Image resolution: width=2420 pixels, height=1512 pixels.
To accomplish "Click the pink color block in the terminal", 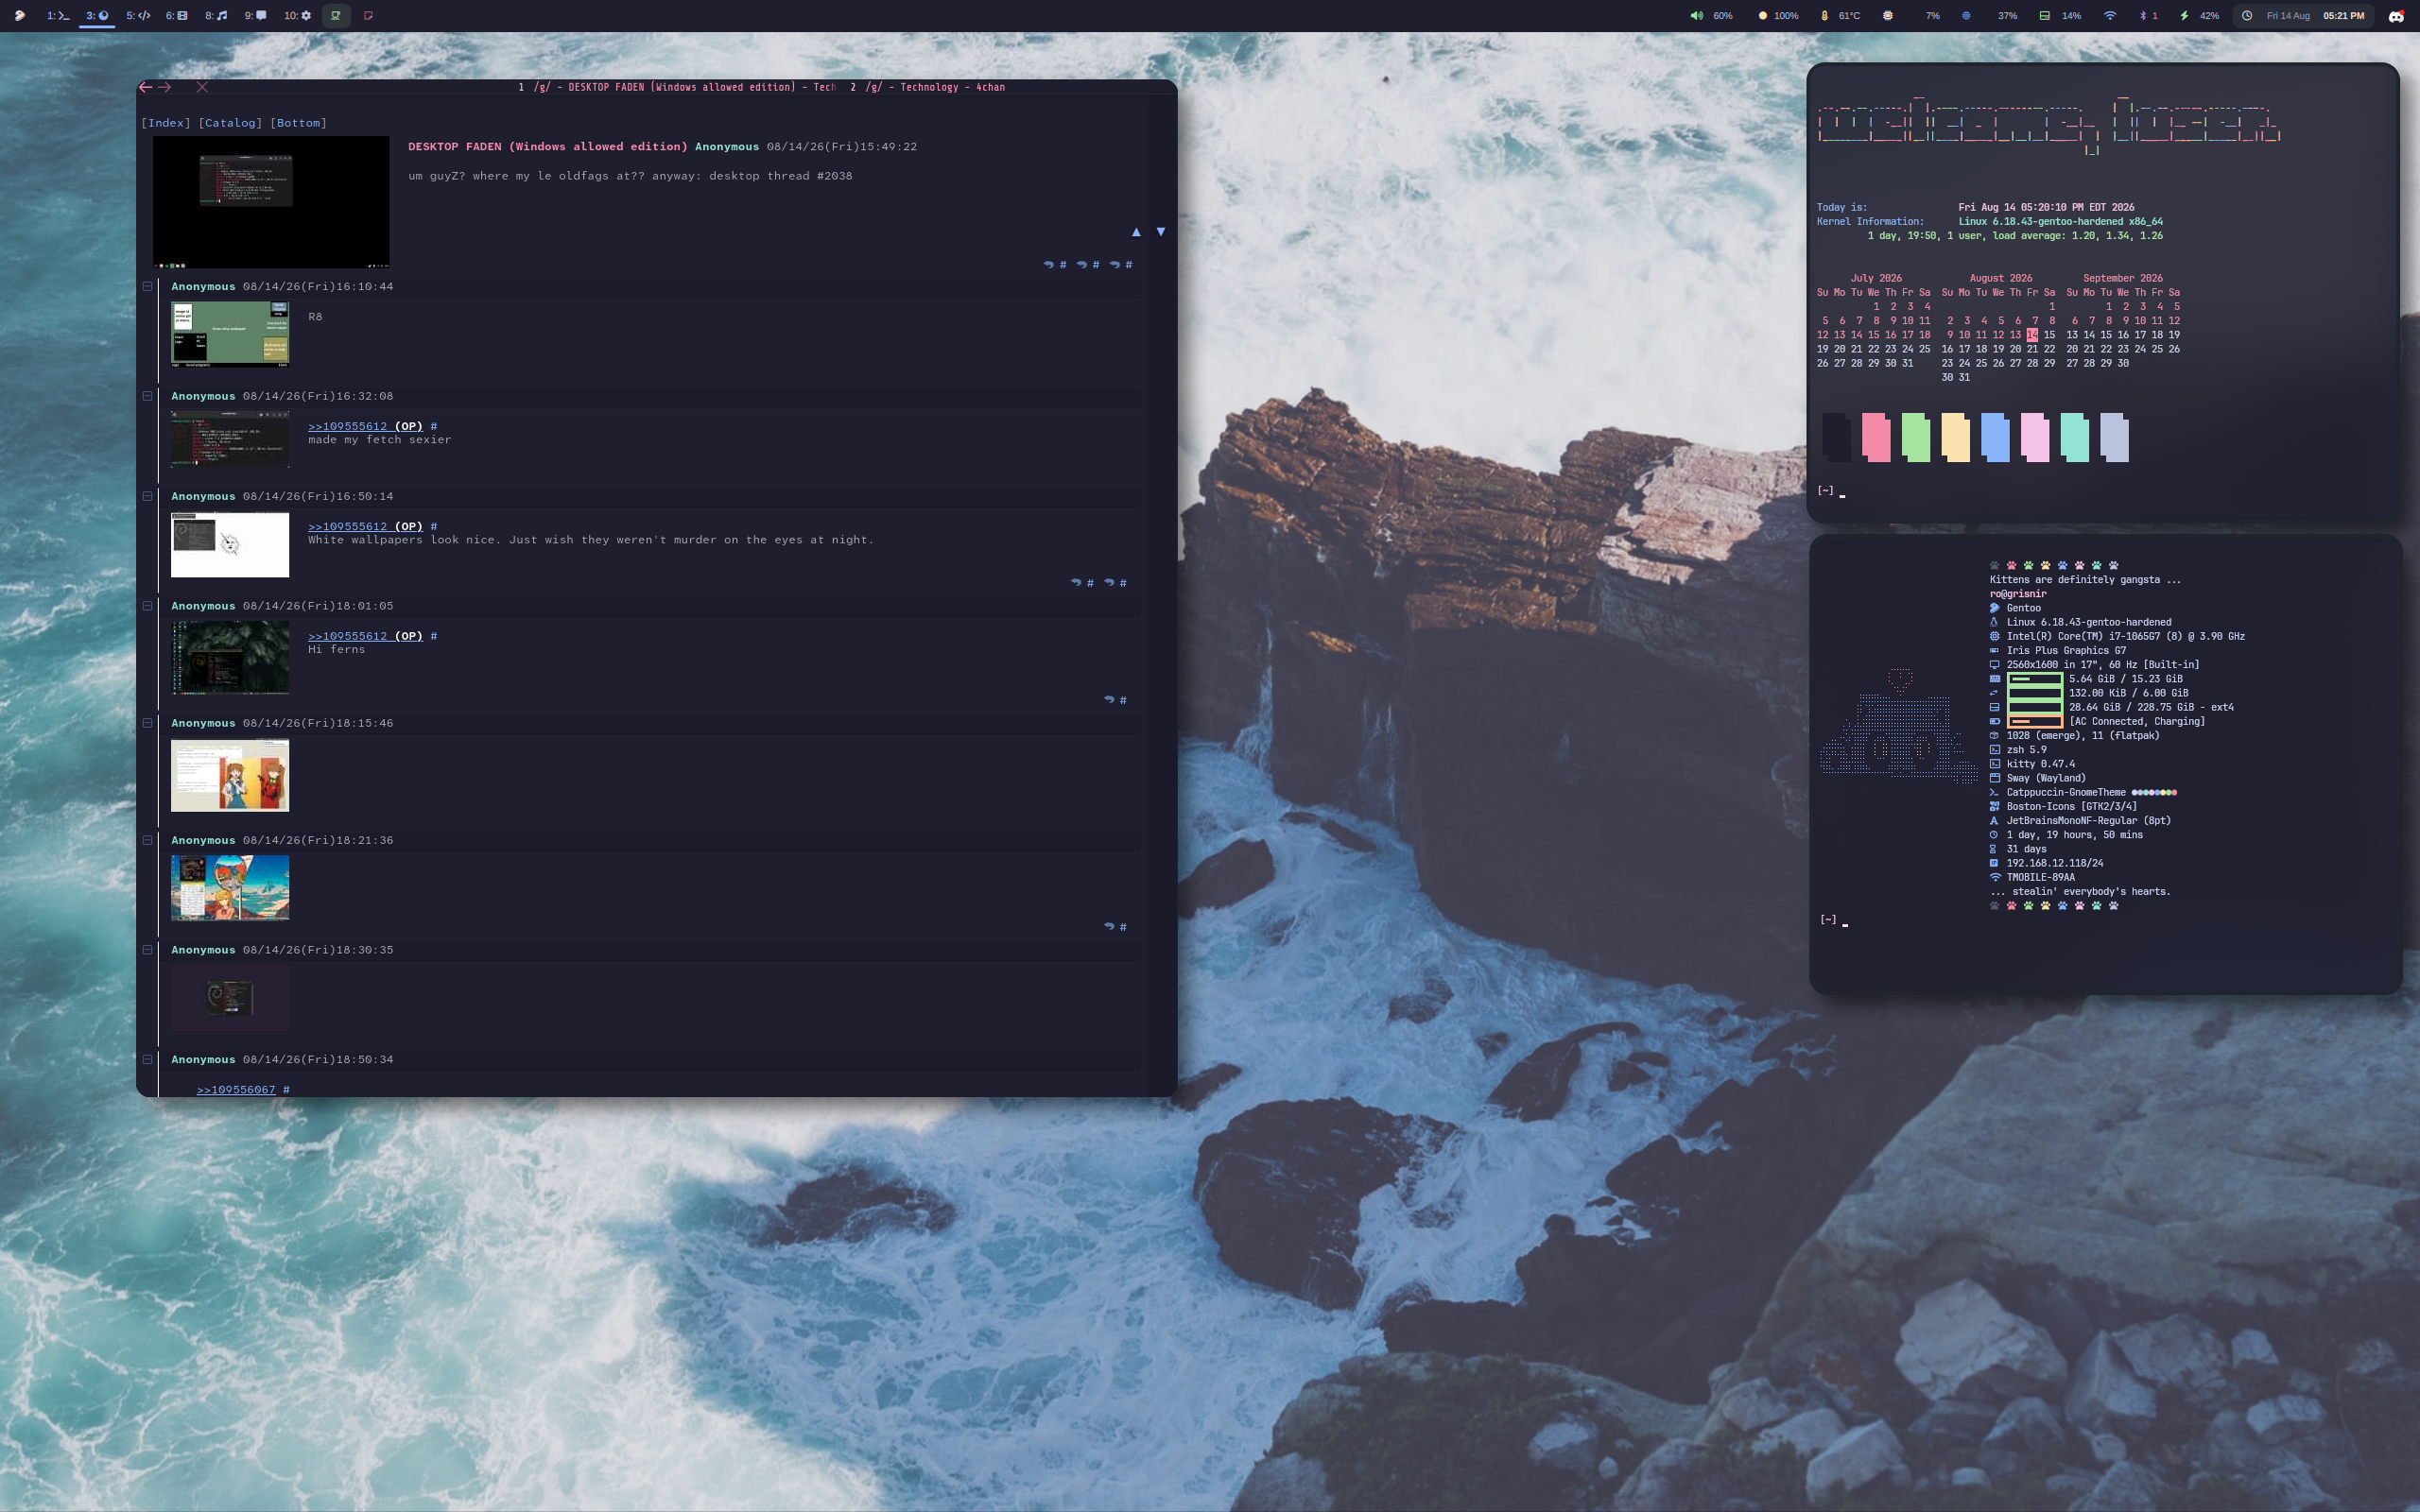I will (1876, 437).
